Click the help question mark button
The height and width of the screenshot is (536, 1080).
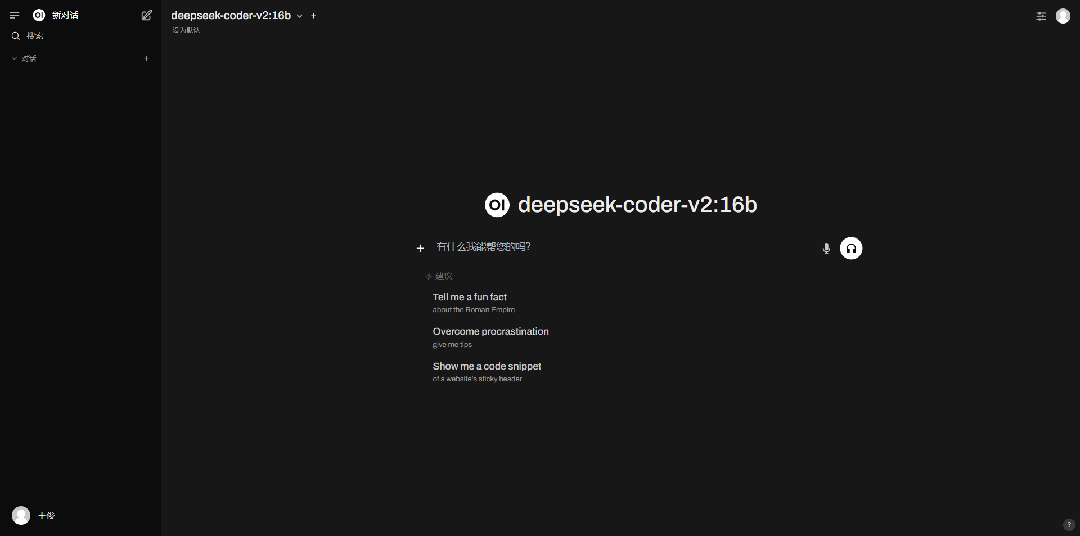1068,524
